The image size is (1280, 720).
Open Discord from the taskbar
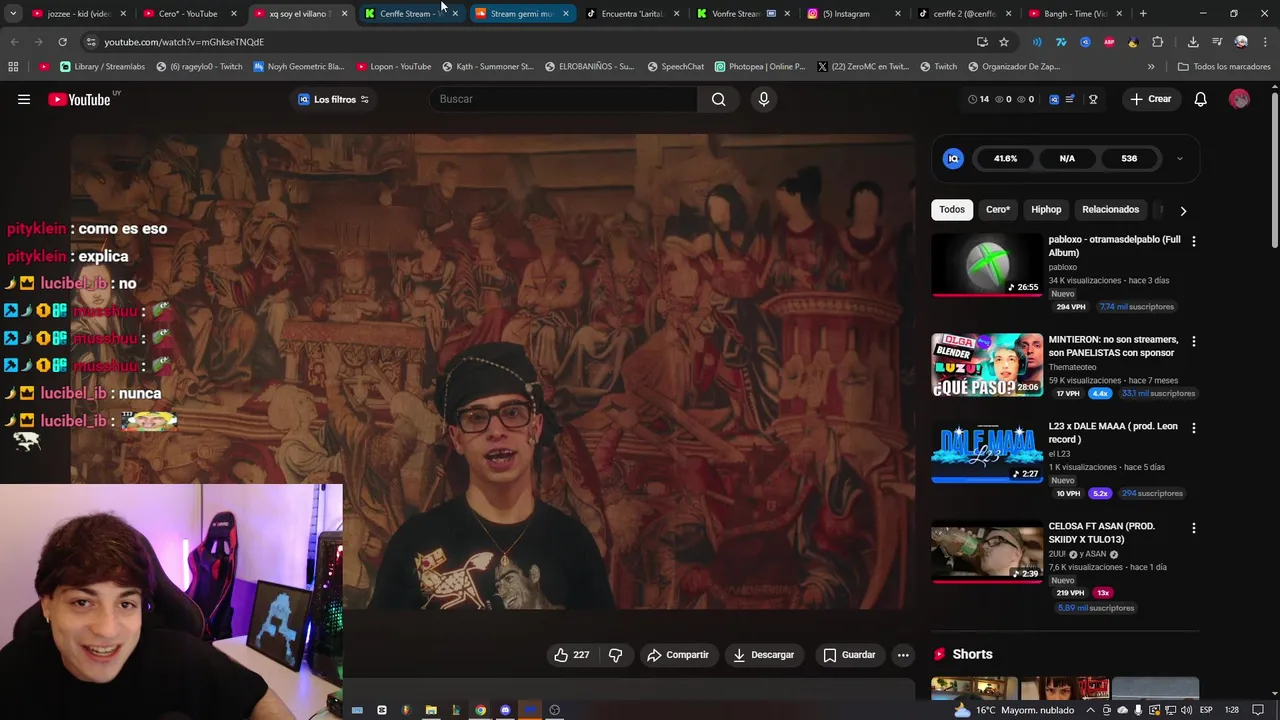505,710
